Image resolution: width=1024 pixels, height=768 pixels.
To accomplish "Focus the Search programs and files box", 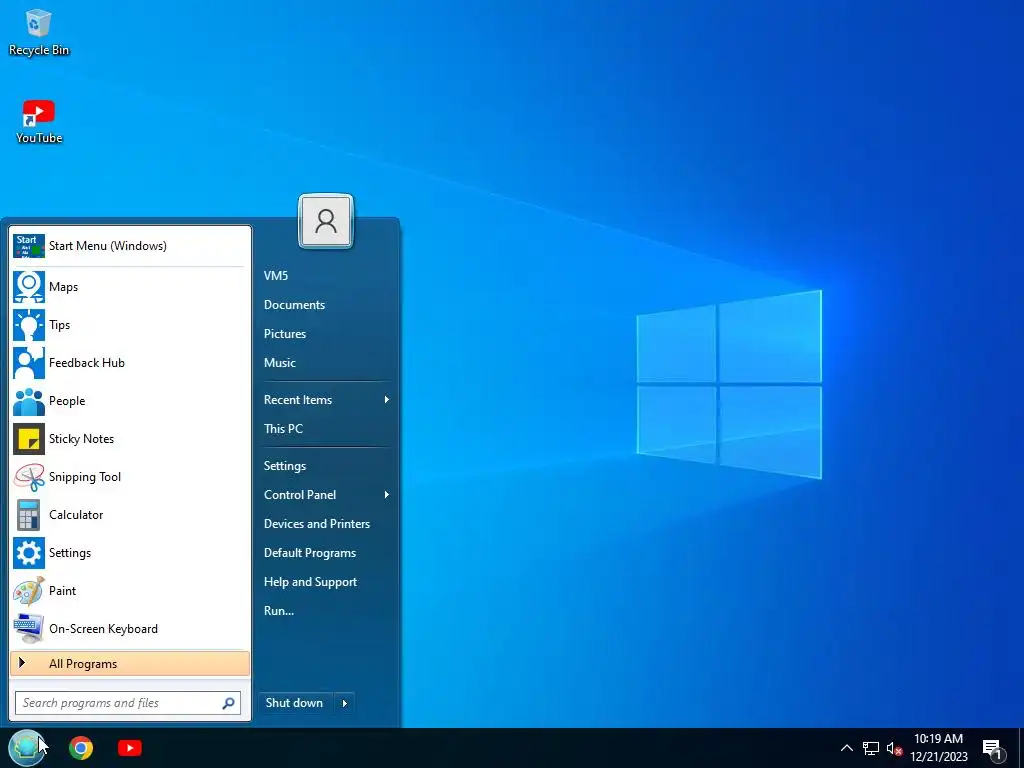I will click(127, 703).
